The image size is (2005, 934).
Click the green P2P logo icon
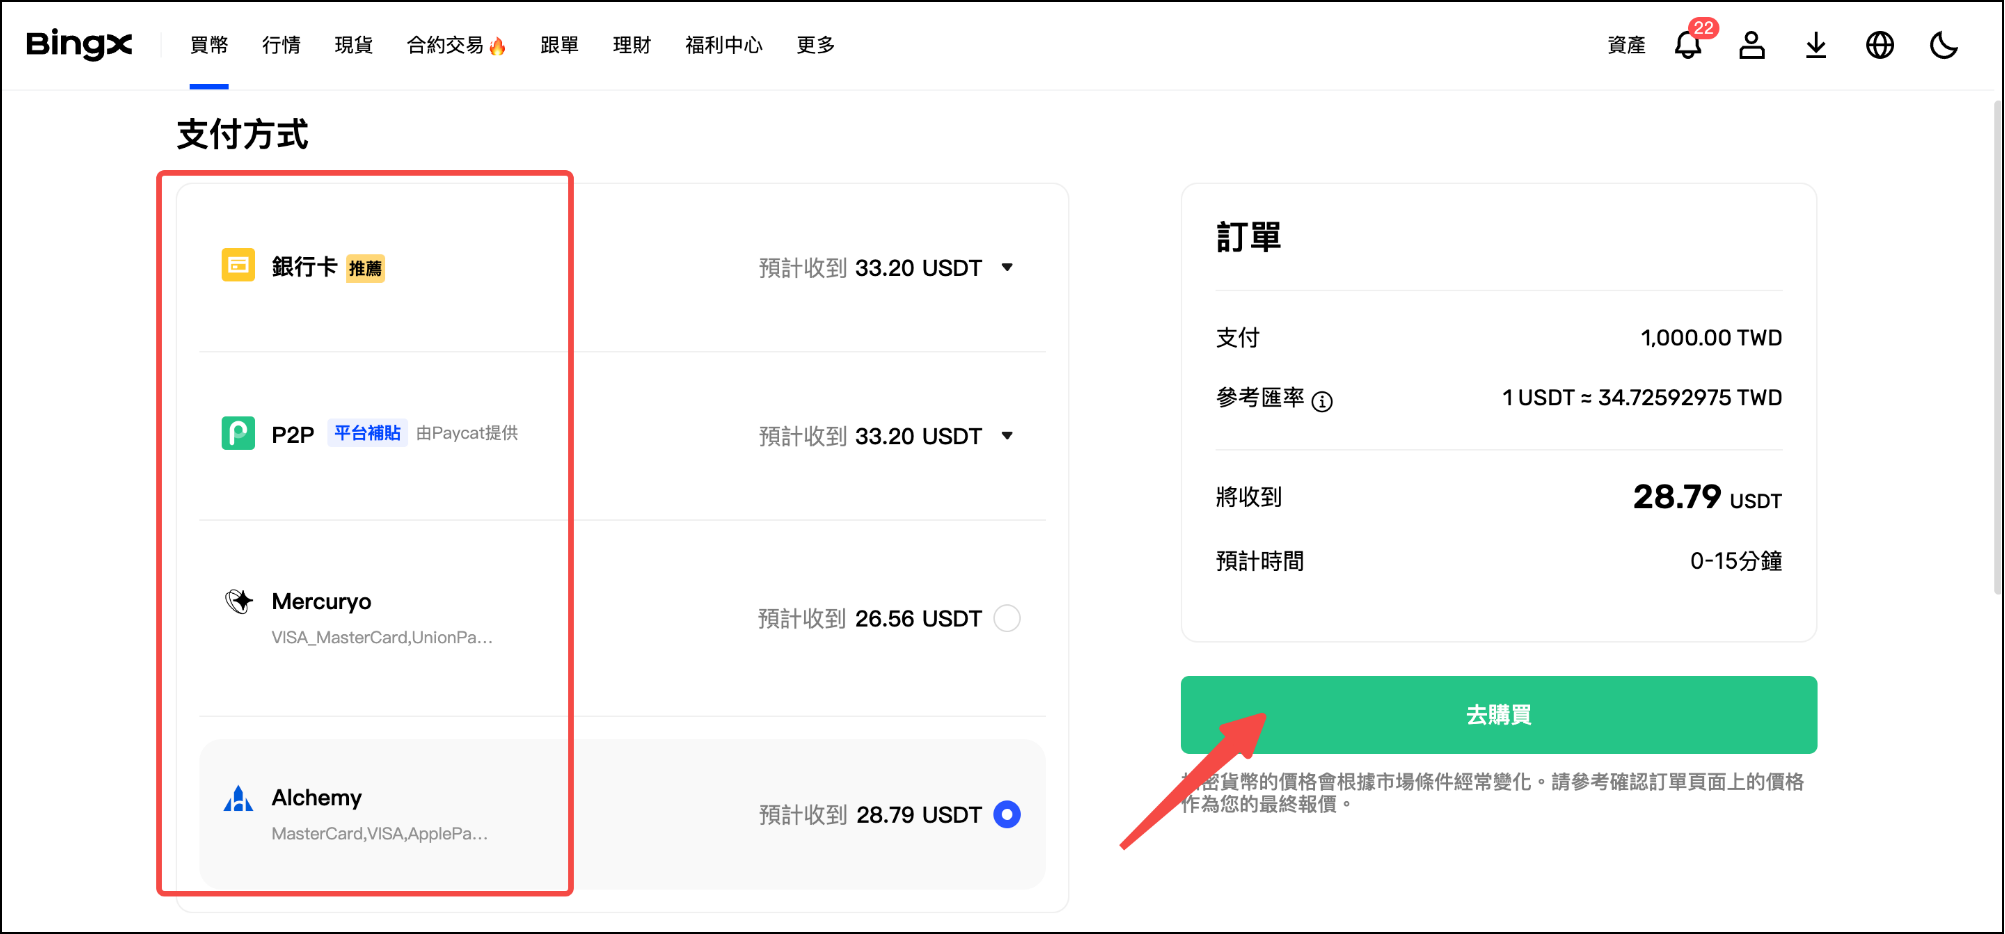(238, 434)
